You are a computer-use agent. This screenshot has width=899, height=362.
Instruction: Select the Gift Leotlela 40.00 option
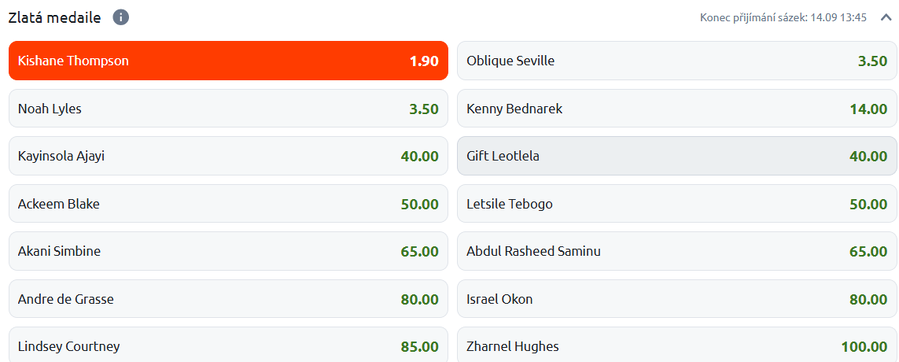(677, 156)
